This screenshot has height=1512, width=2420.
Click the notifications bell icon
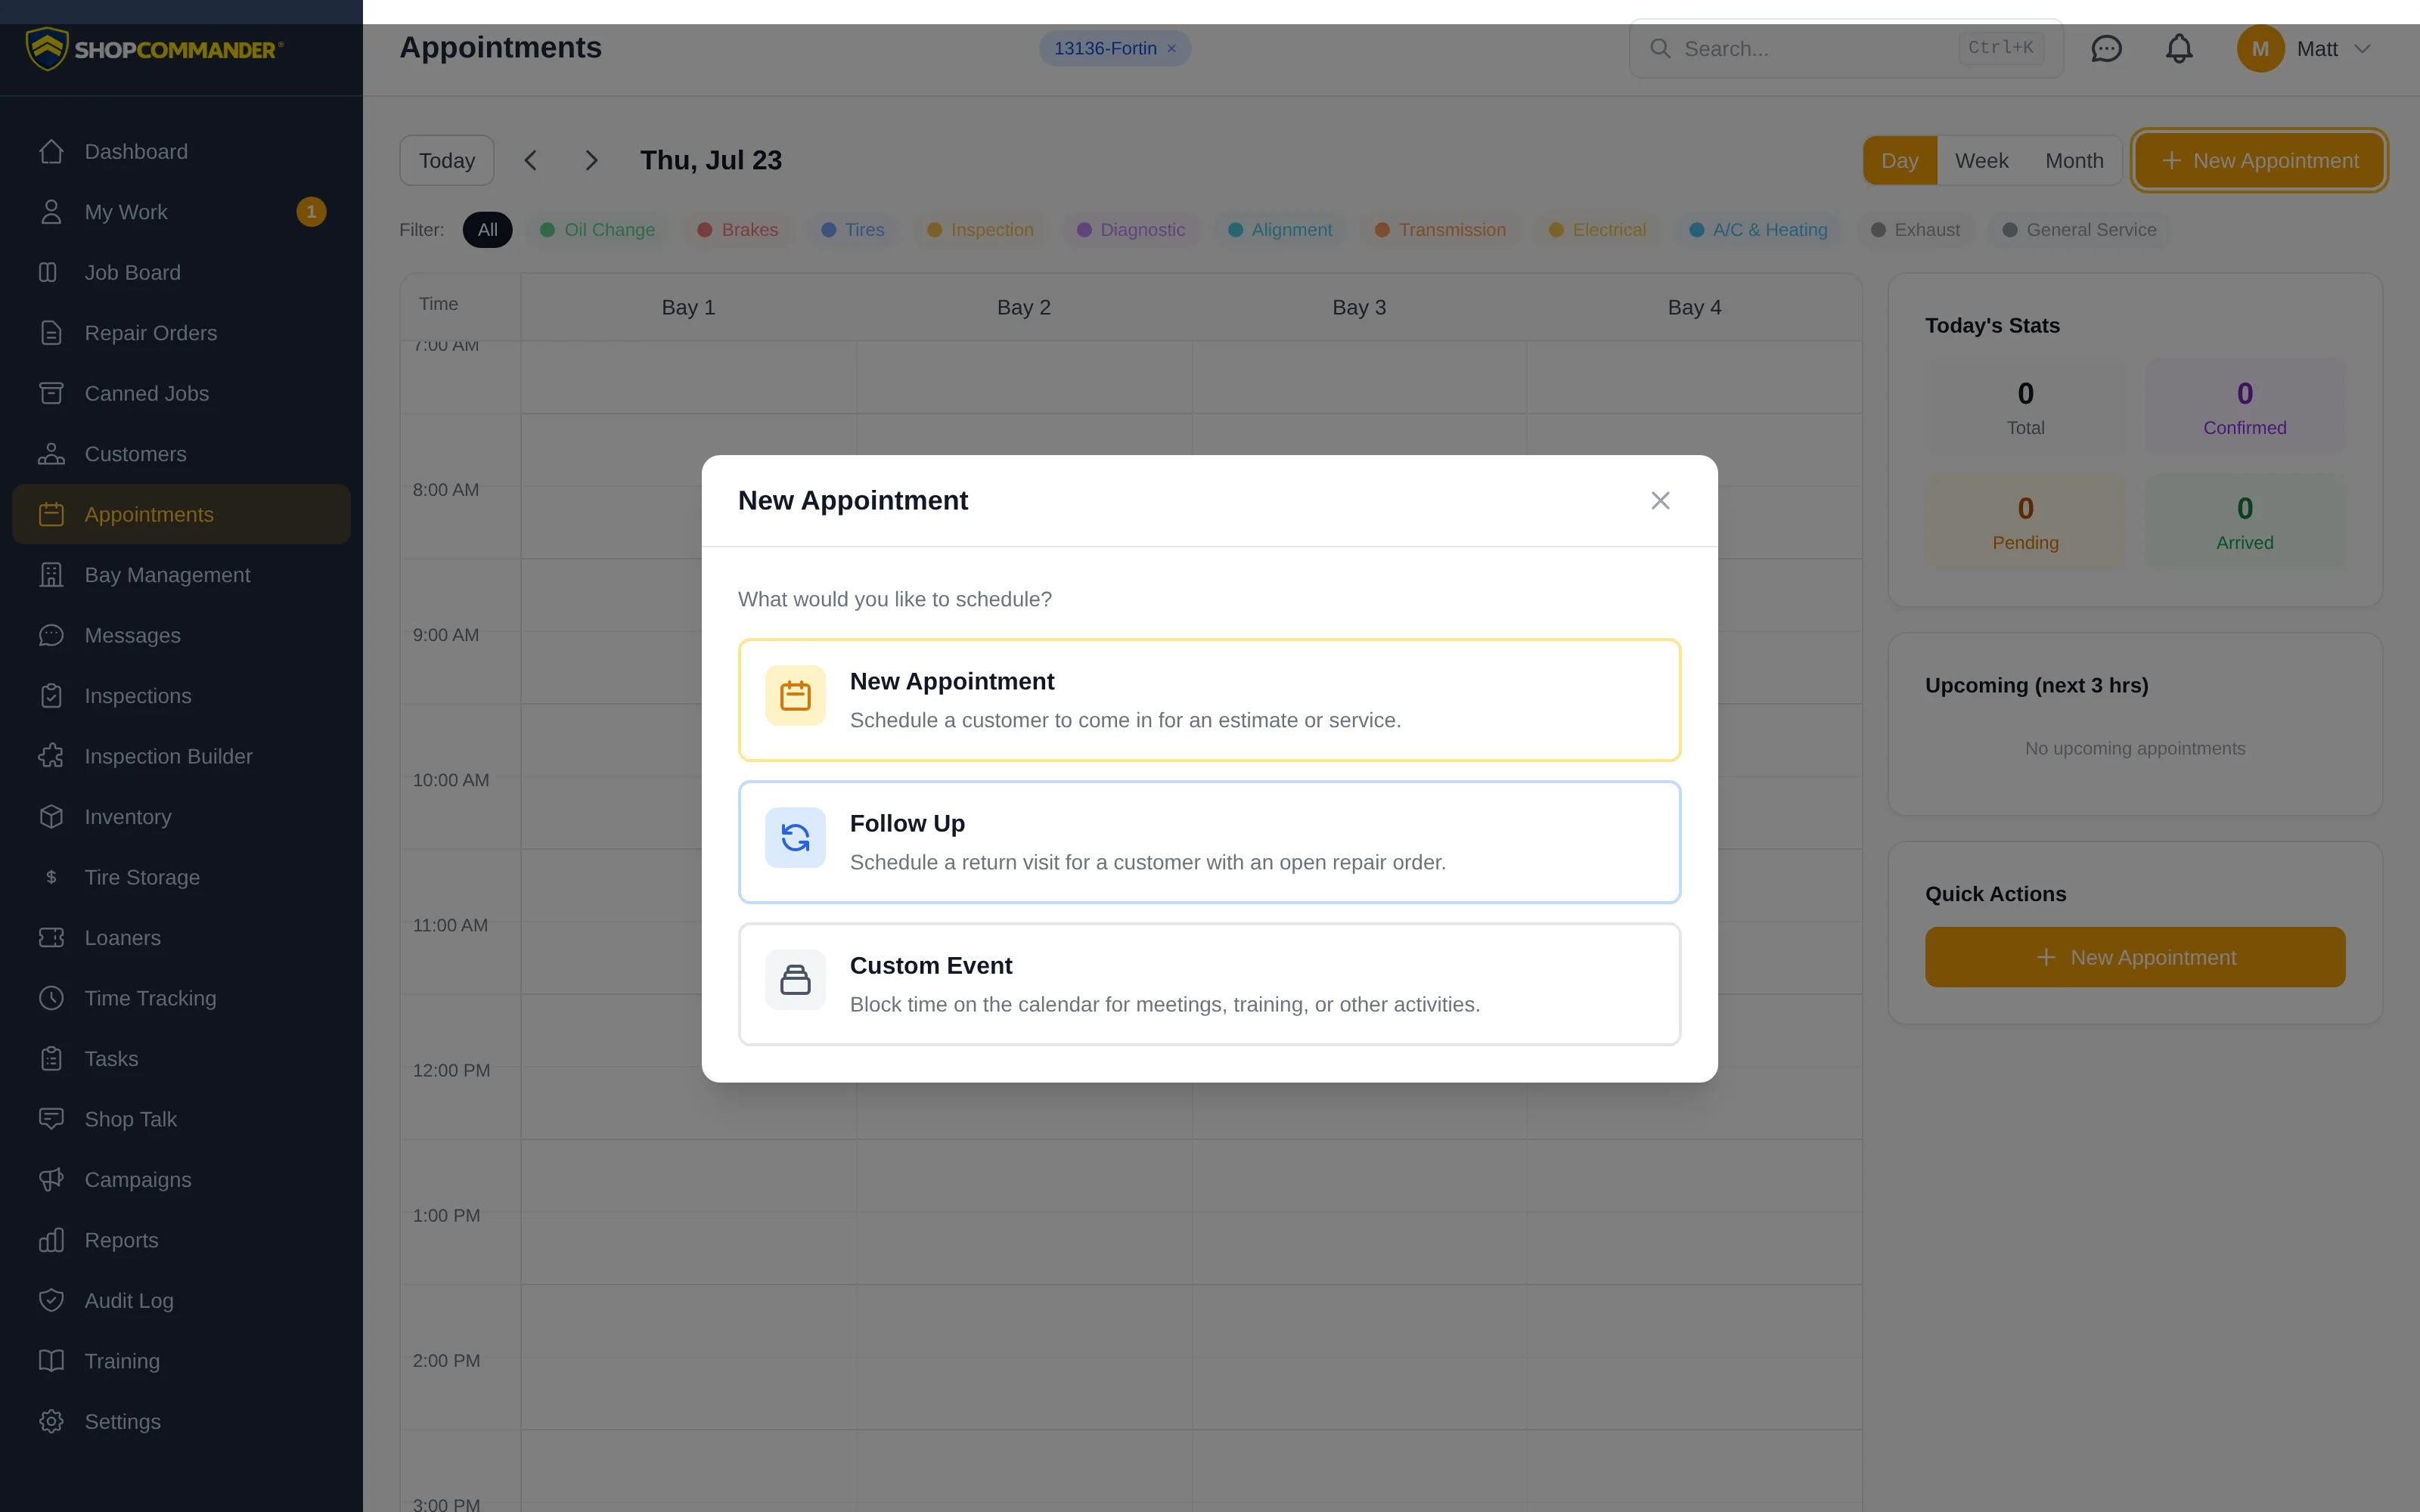tap(2179, 48)
